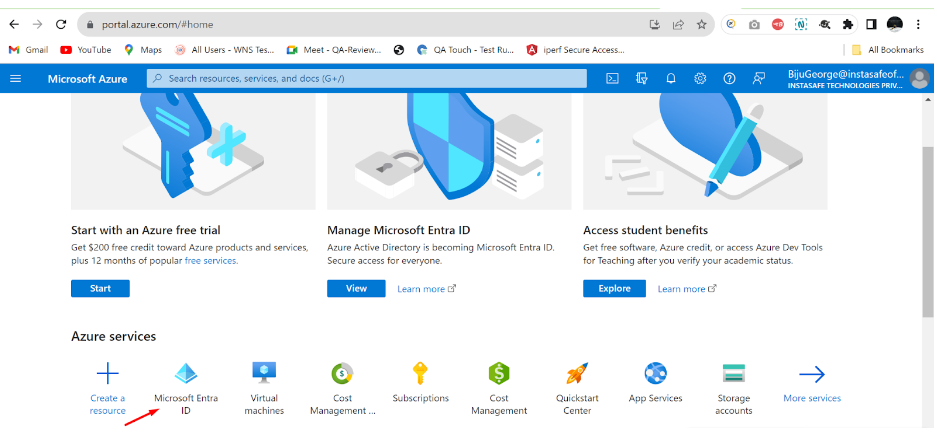Open the Subscriptions key icon
937x433 pixels.
(x=421, y=373)
